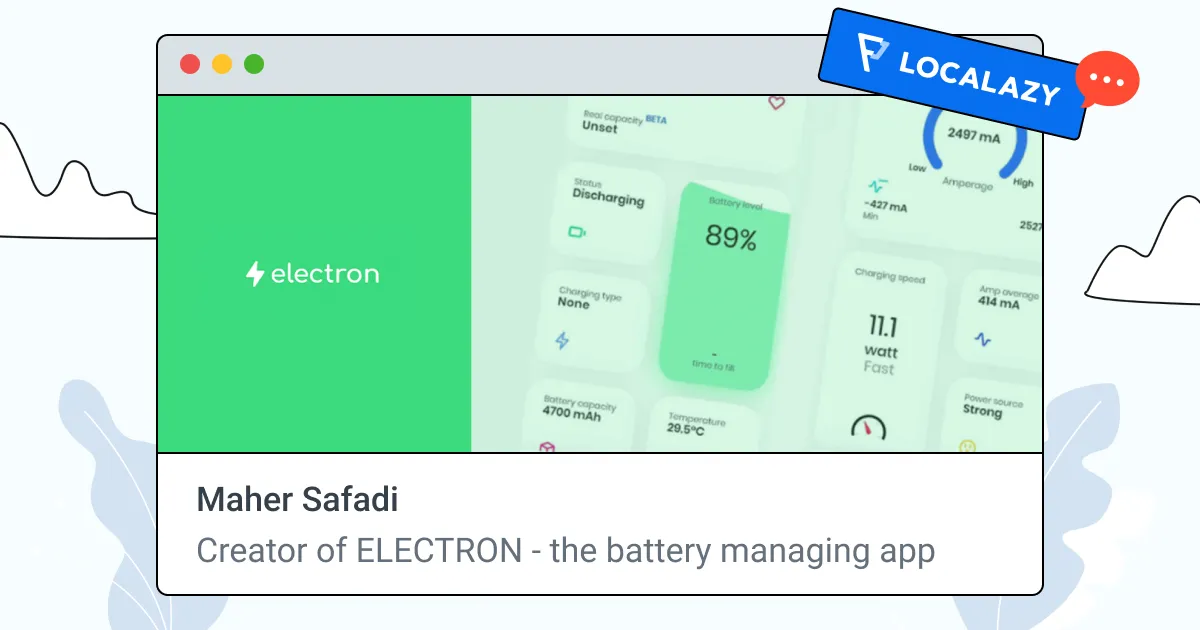Screen dimensions: 1200x630
Task: Click the Creator of ELECTRON subtitle
Action: coord(565,550)
